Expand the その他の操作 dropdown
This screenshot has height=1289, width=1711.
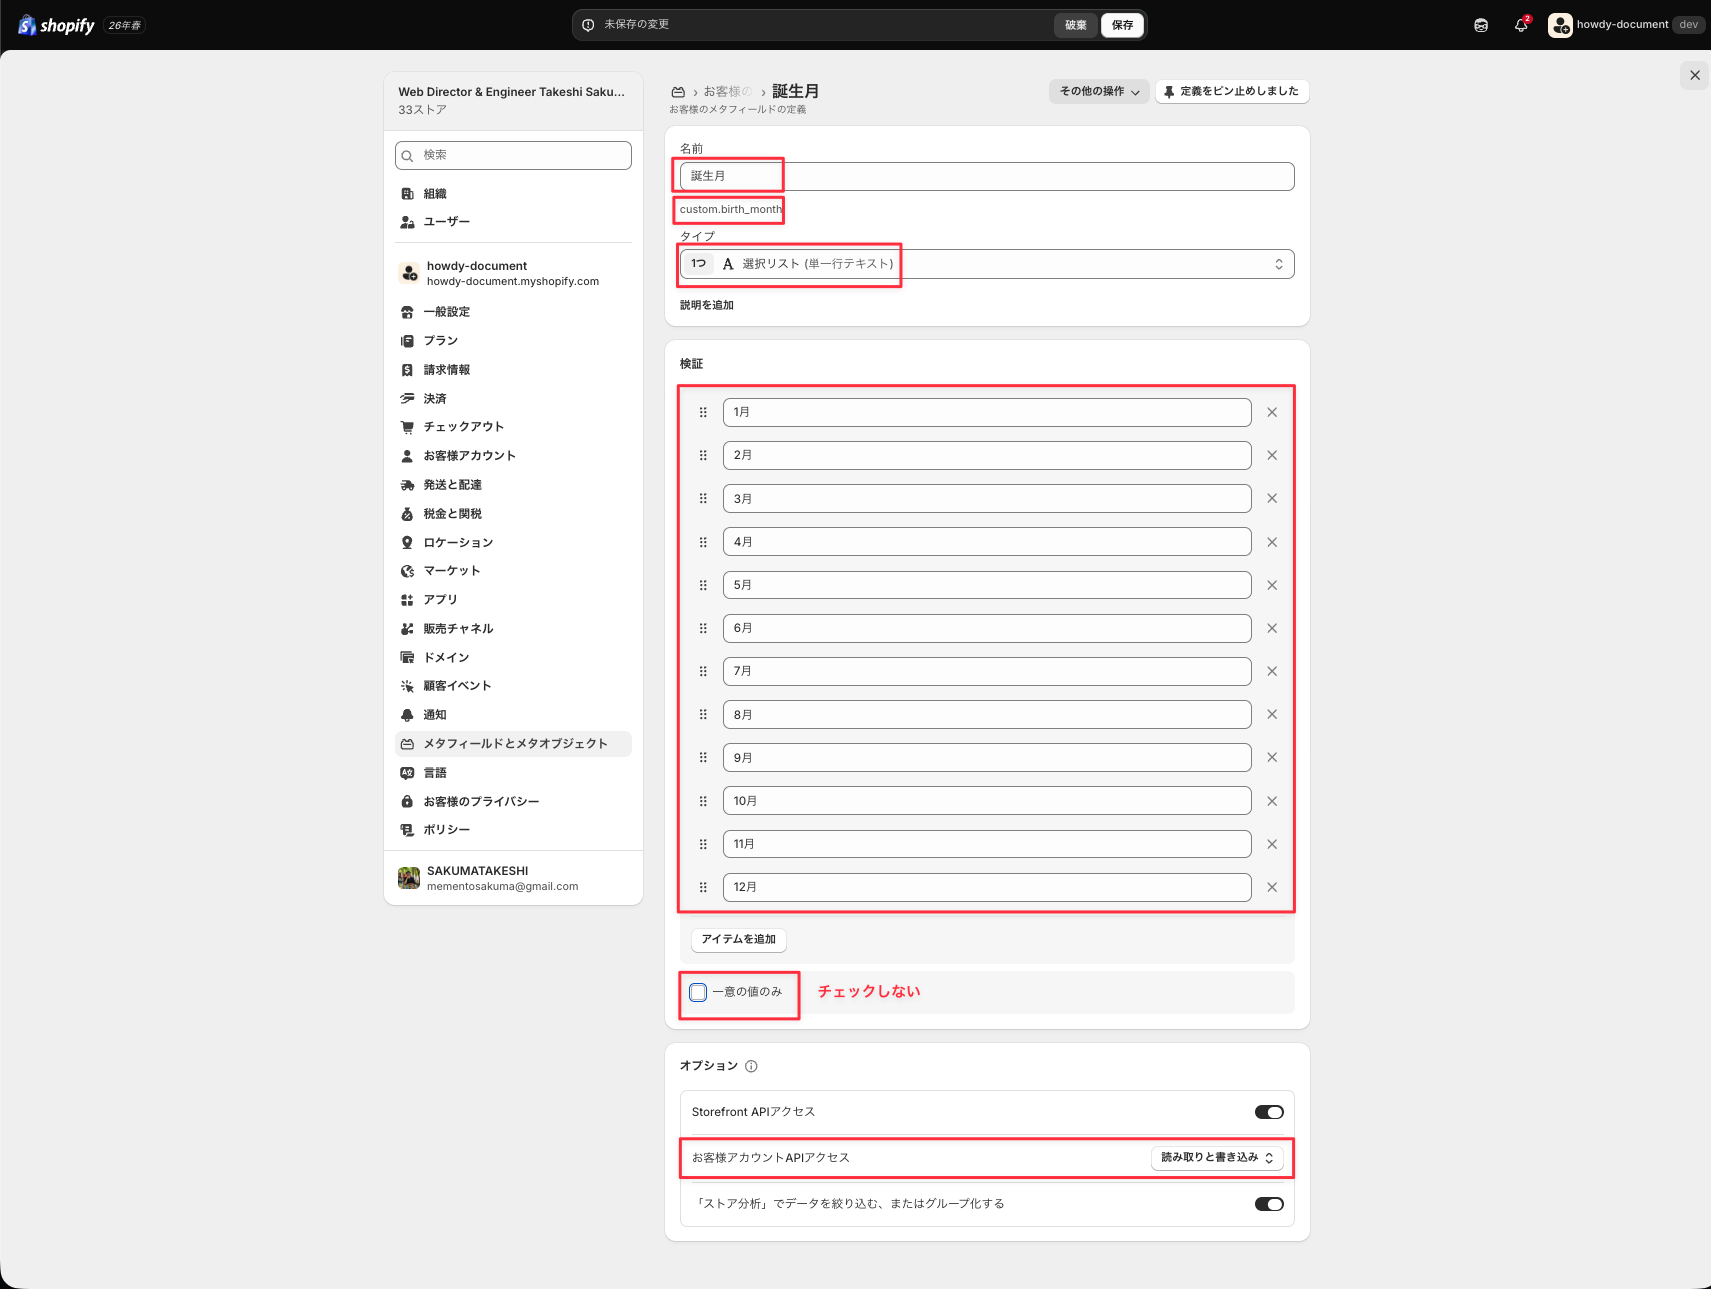coord(1099,91)
